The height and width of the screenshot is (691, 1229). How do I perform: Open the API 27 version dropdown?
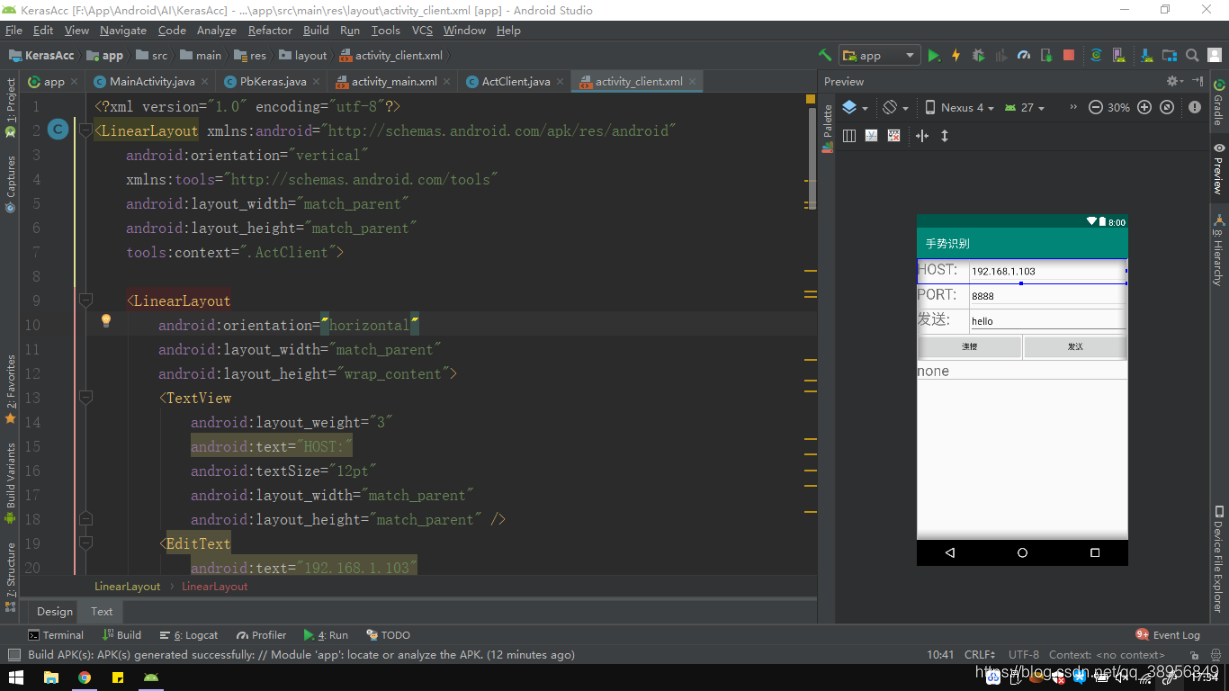[1025, 107]
